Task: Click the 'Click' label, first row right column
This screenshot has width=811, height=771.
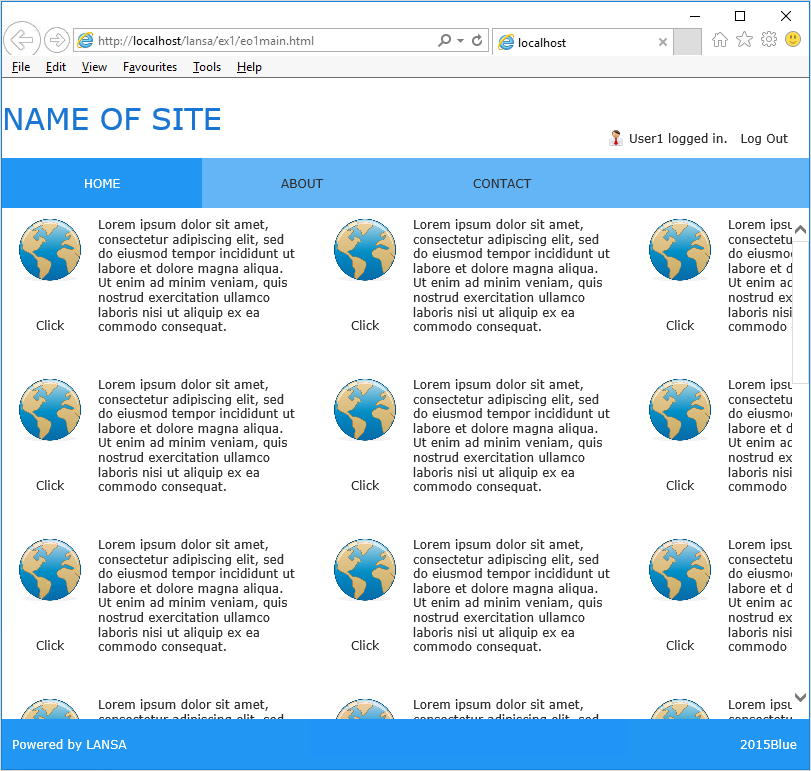Action: pos(680,326)
